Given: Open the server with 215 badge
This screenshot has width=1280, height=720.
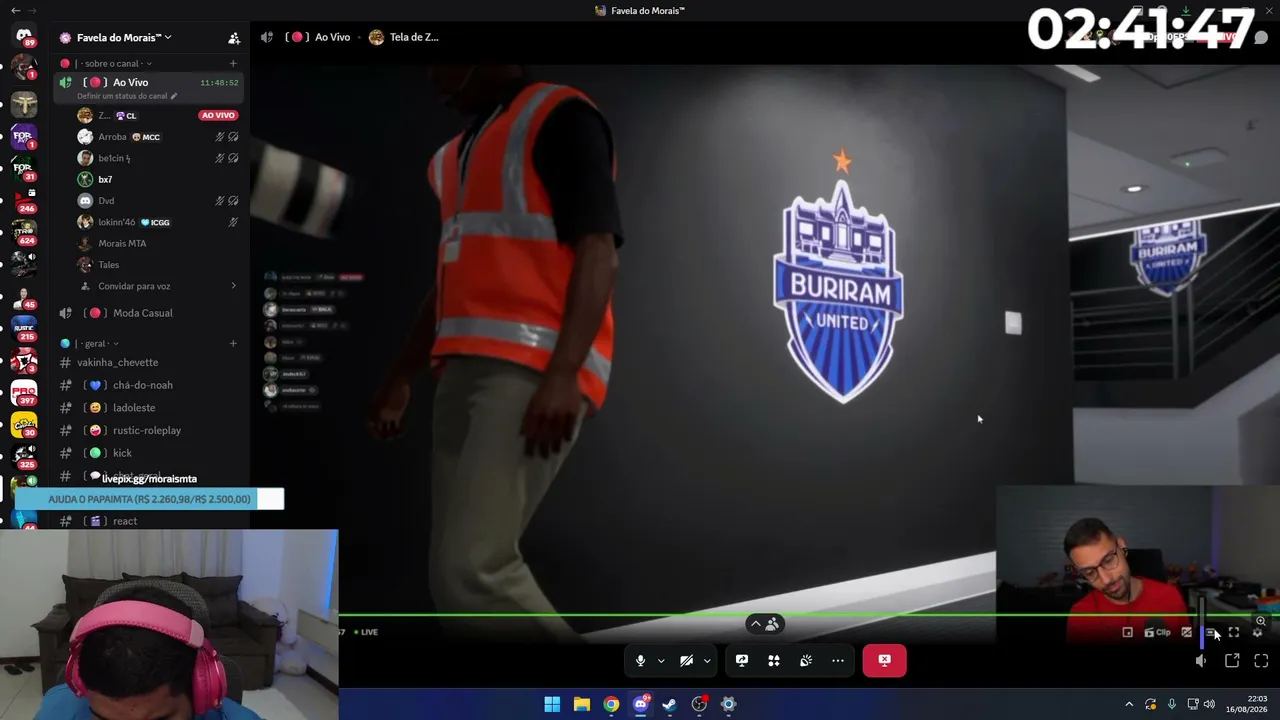Looking at the screenshot, I should pyautogui.click(x=24, y=328).
